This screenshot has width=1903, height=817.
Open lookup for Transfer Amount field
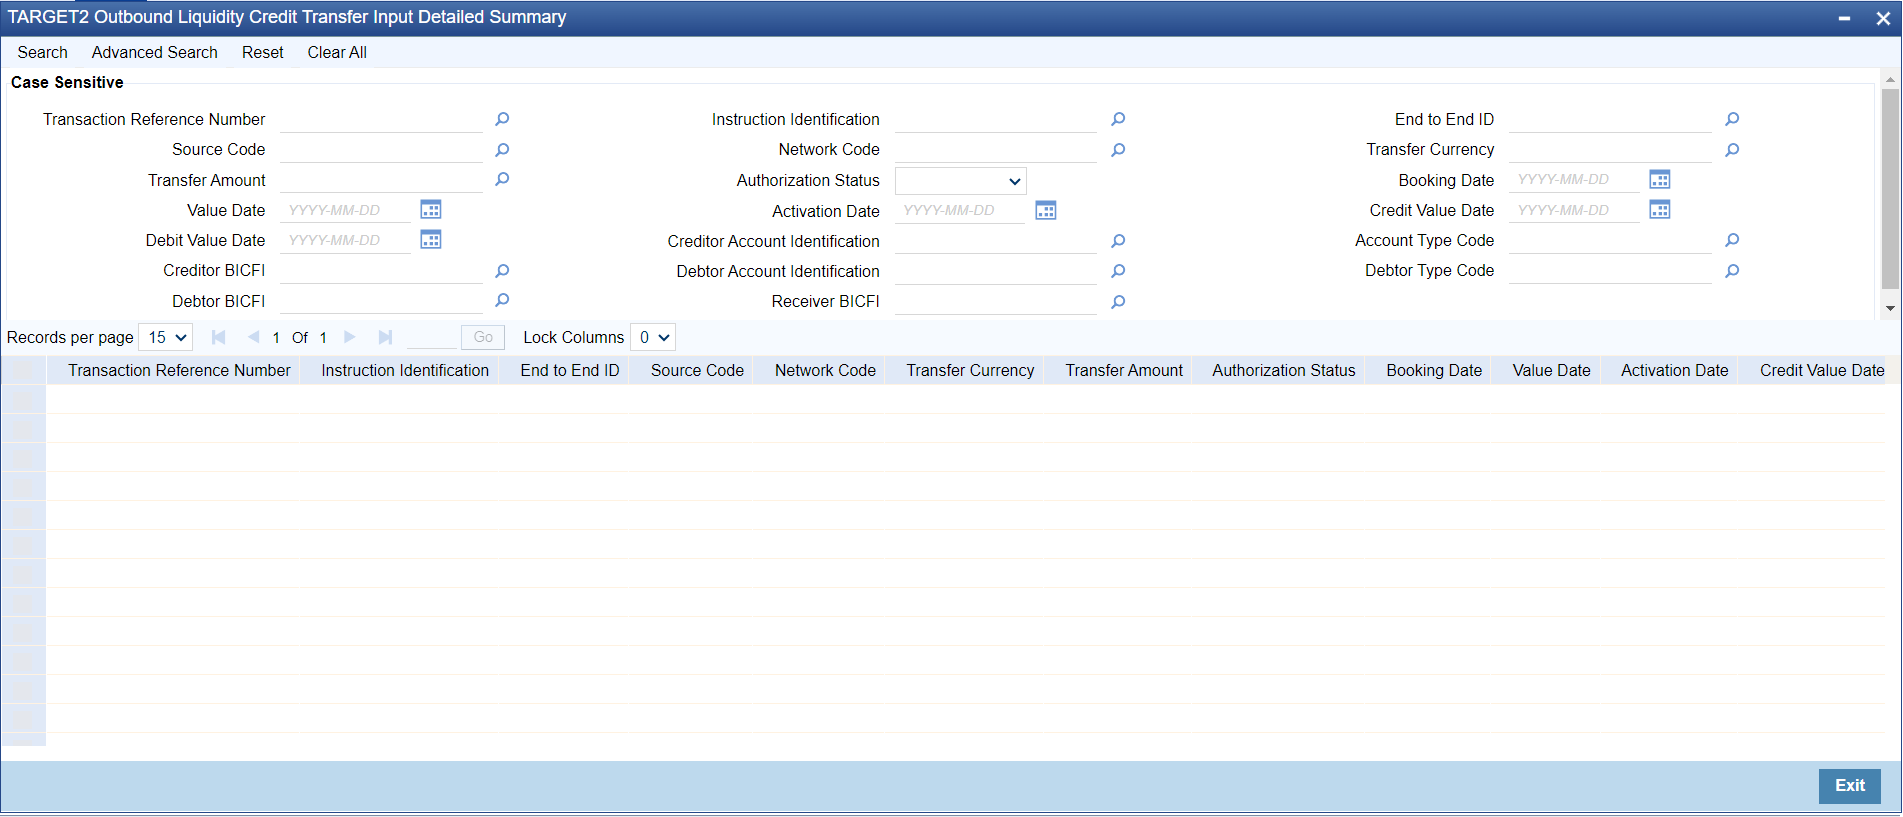[502, 179]
